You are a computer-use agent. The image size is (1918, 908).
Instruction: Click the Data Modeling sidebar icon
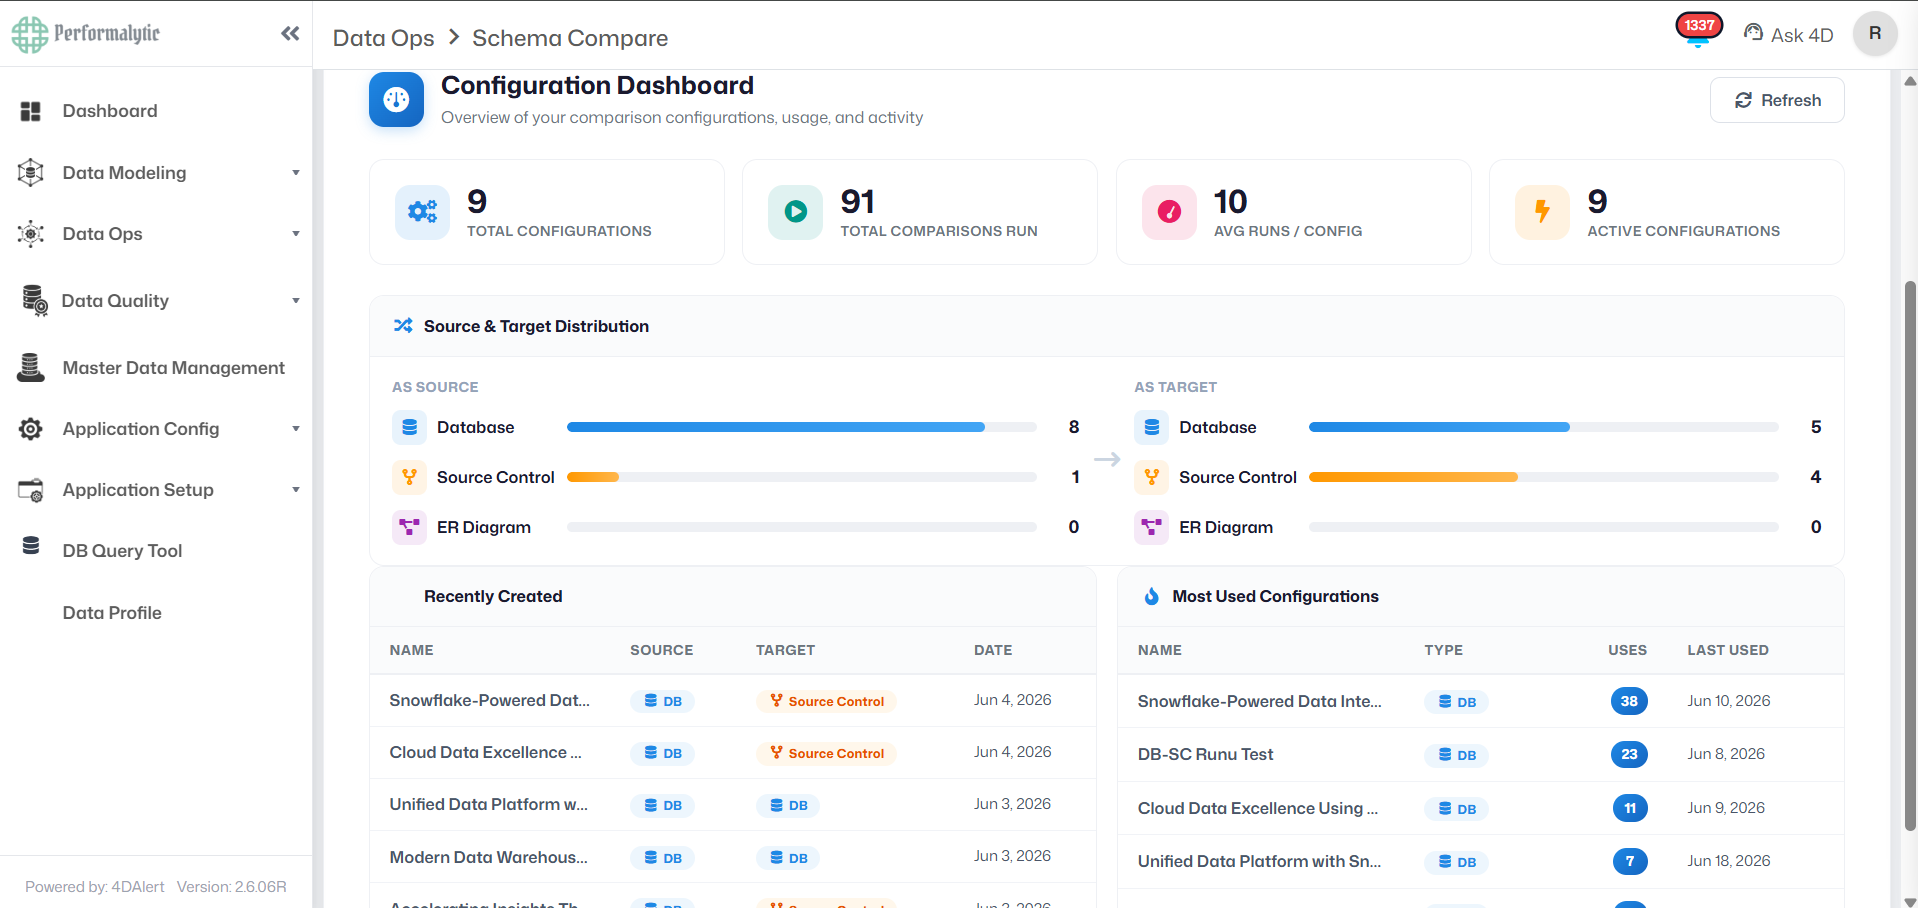(31, 172)
